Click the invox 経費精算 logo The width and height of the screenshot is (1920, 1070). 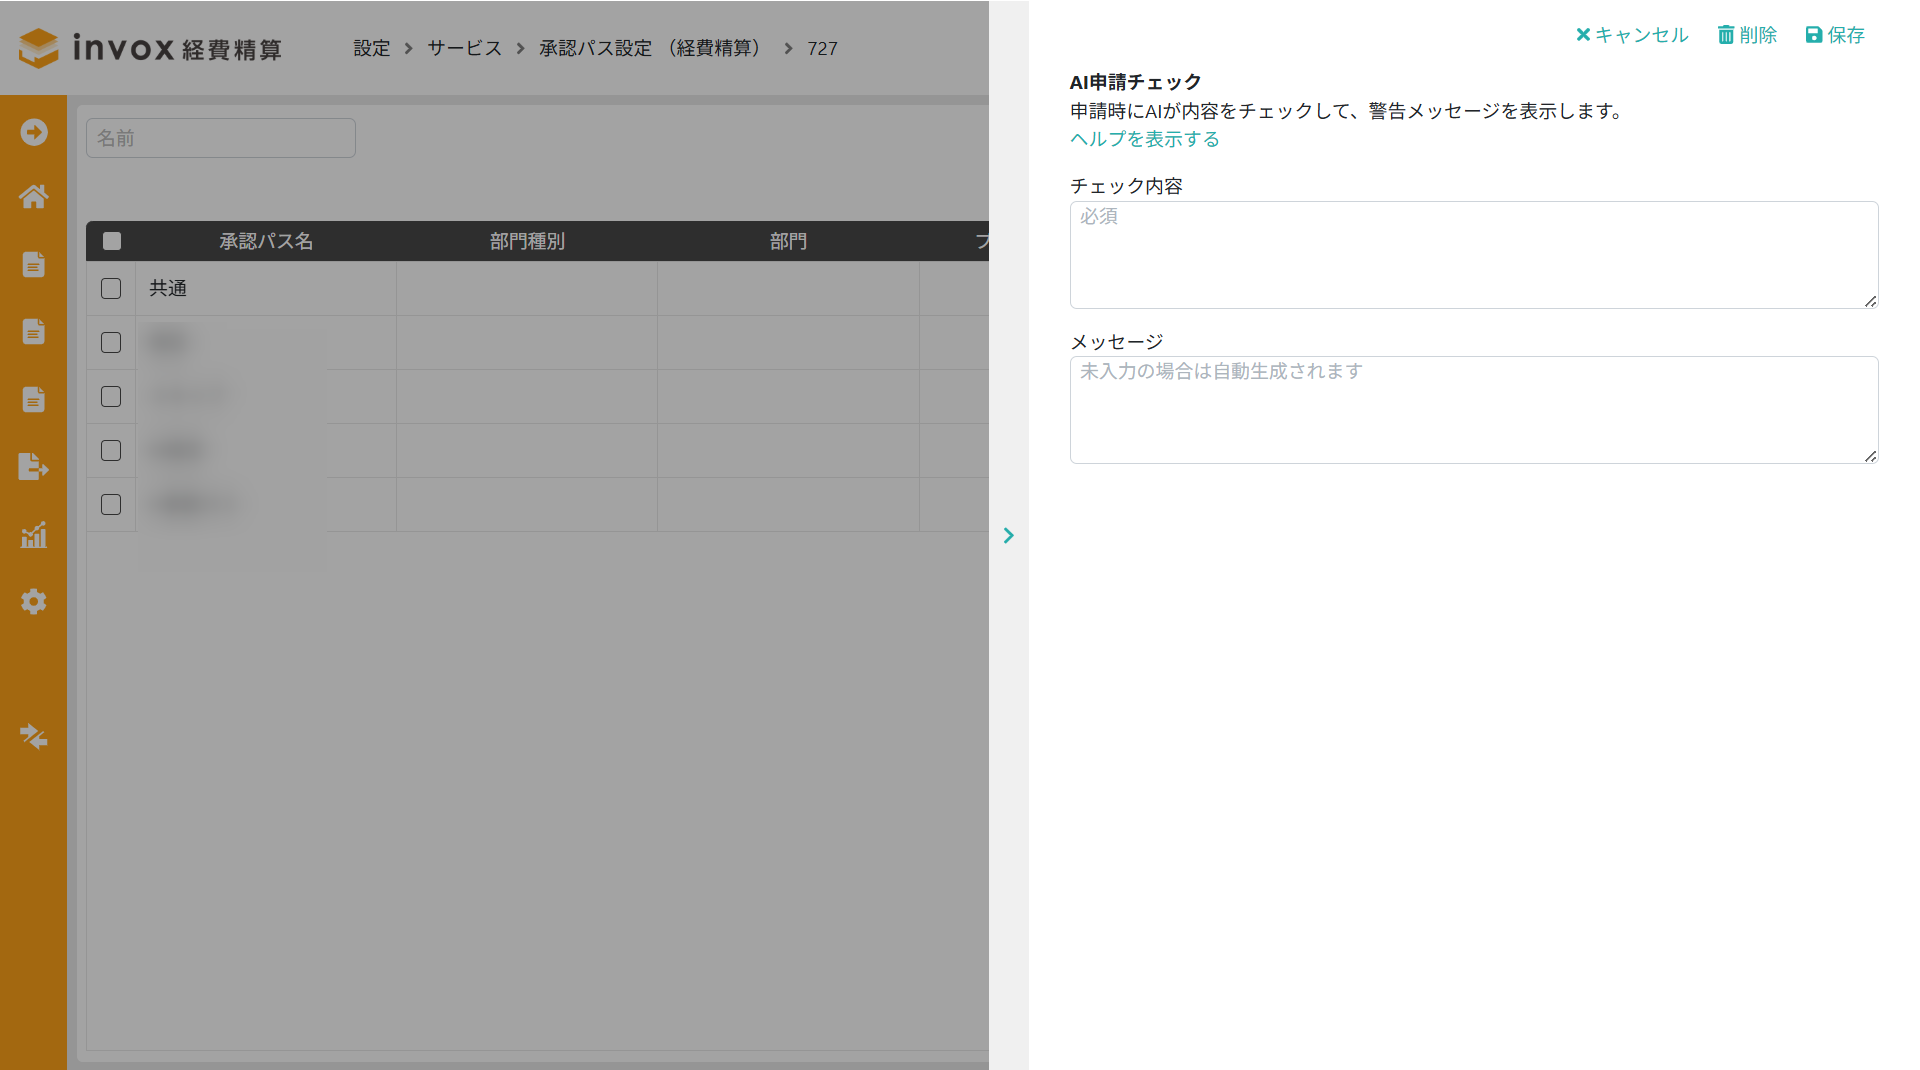click(150, 48)
